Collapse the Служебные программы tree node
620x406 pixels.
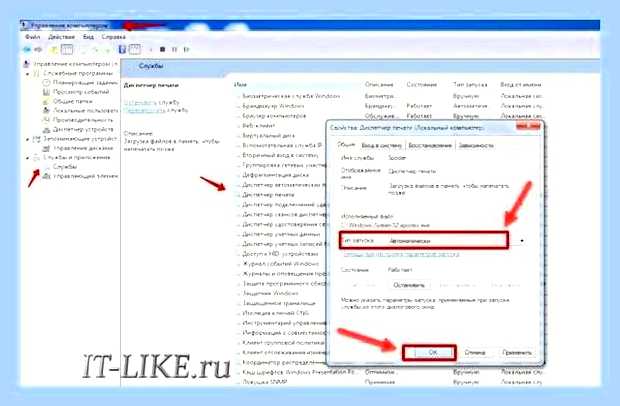[x=28, y=74]
